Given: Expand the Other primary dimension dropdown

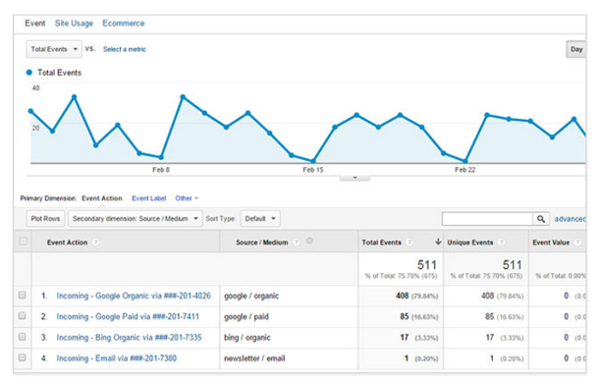Looking at the screenshot, I should tap(187, 198).
